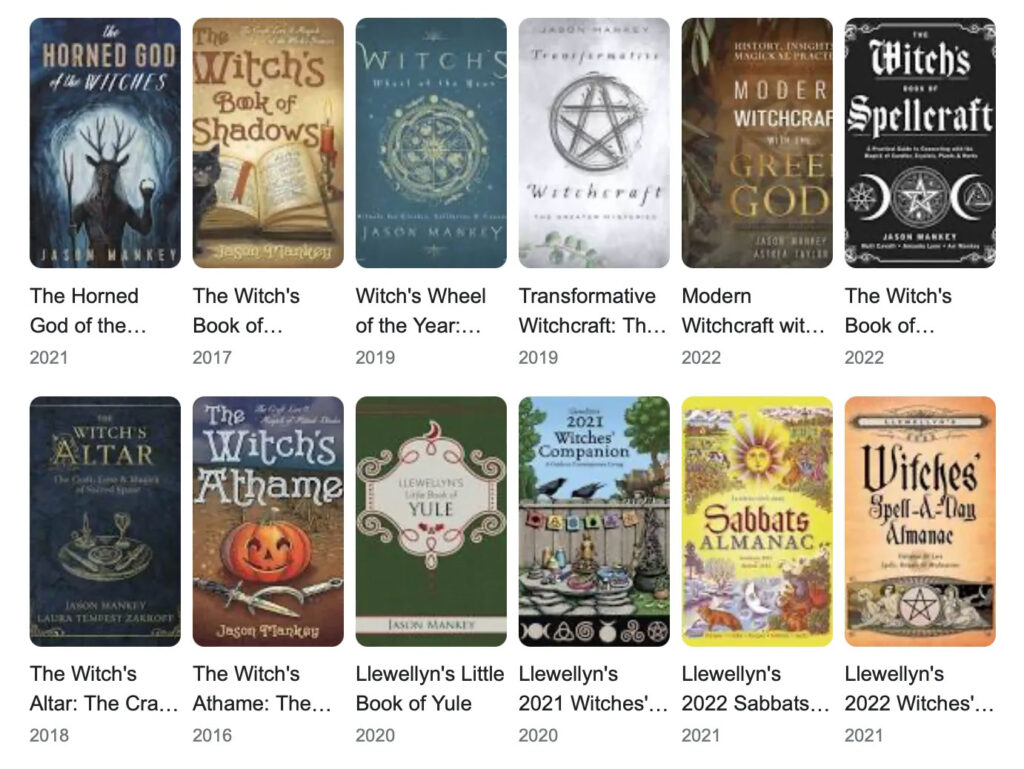Screen dimensions: 1024x769
Task: Open 'Modern Witchcraft wit…' title link
Action: 753,310
